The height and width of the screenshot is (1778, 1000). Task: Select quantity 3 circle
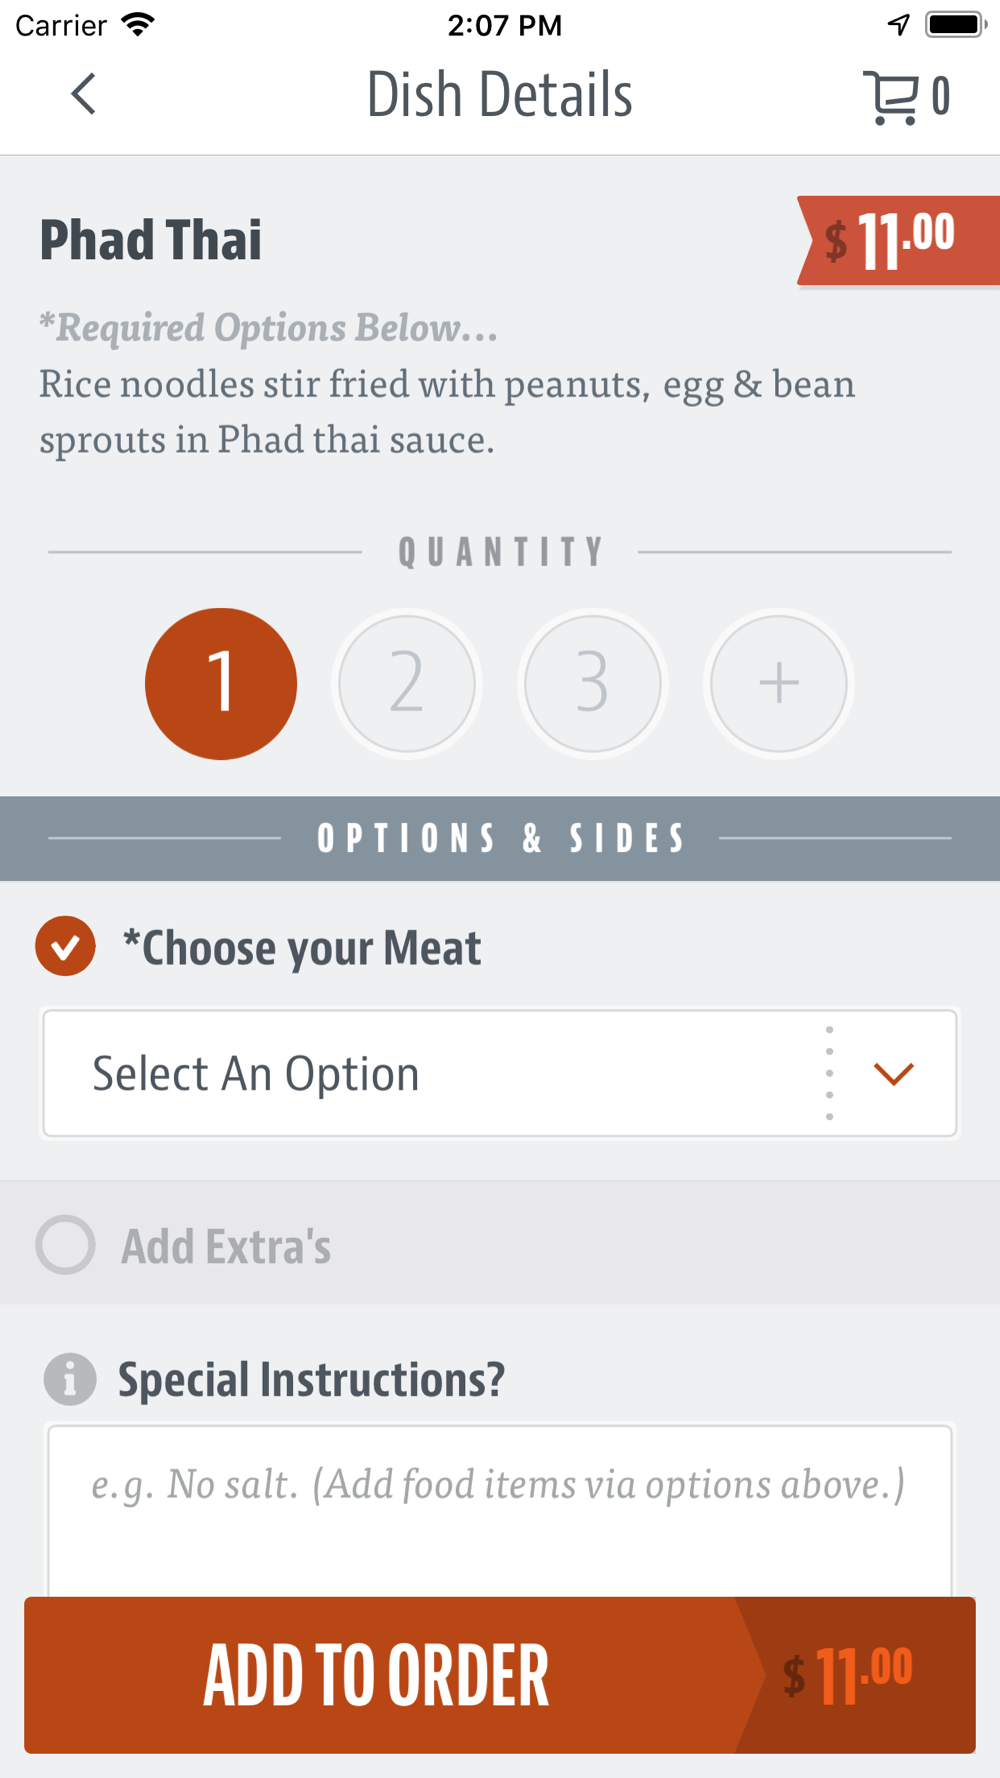click(592, 684)
